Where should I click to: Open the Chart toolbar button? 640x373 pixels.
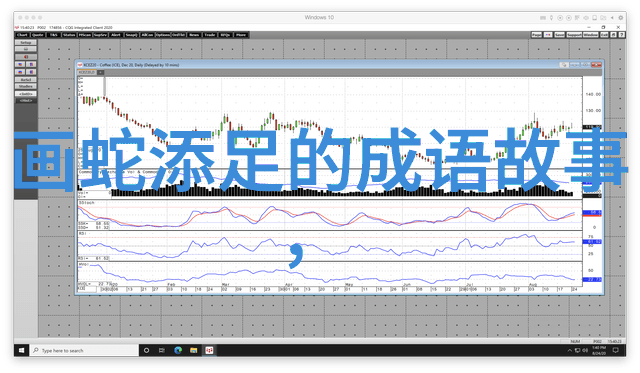point(22,35)
